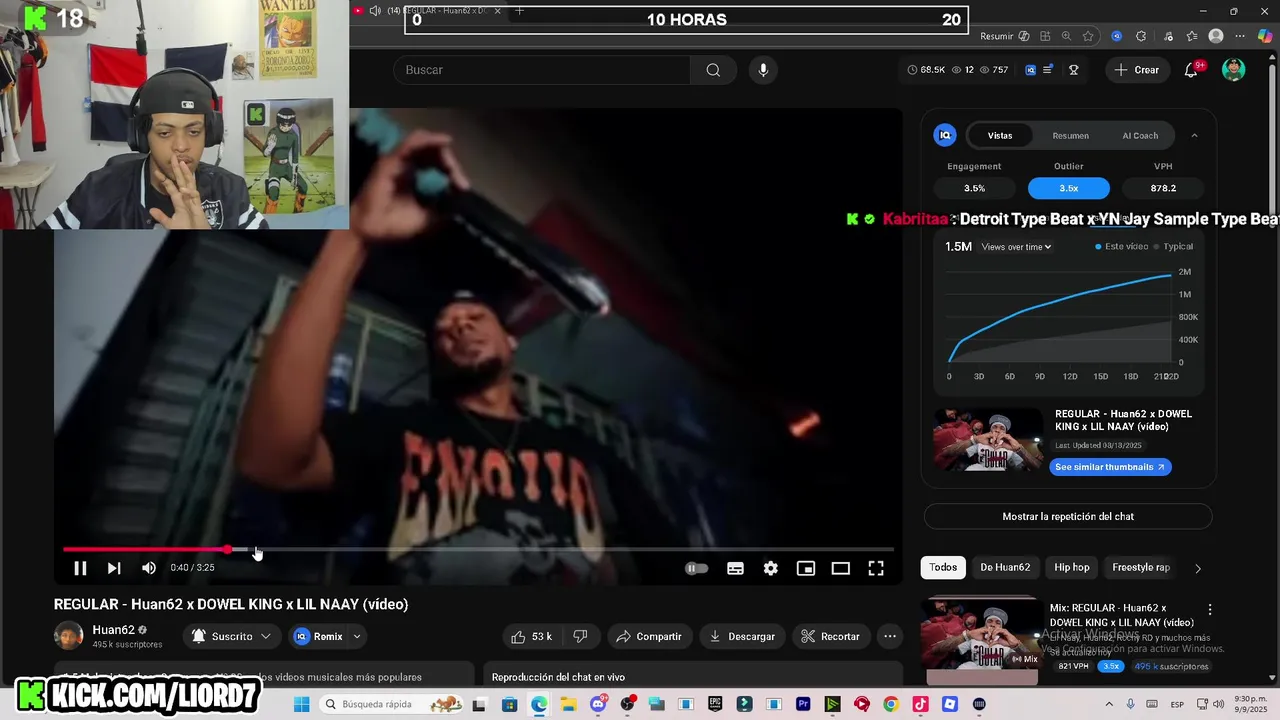Add this page to favorites star
Screen dimensions: 1280x720
point(1088,36)
